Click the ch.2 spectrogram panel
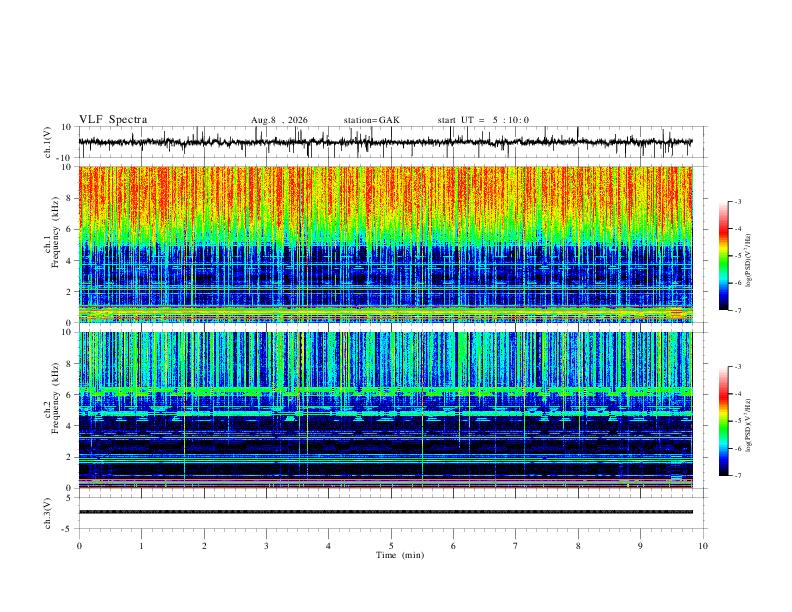 pos(386,410)
